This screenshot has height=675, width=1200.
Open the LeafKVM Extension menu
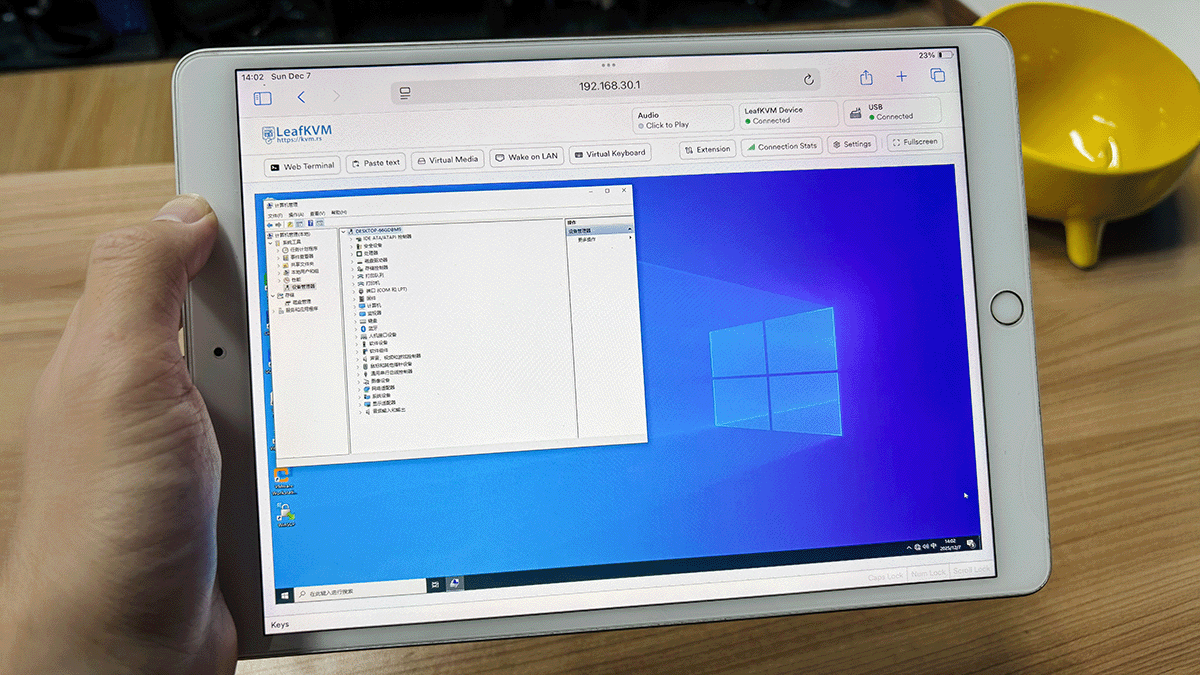click(707, 149)
